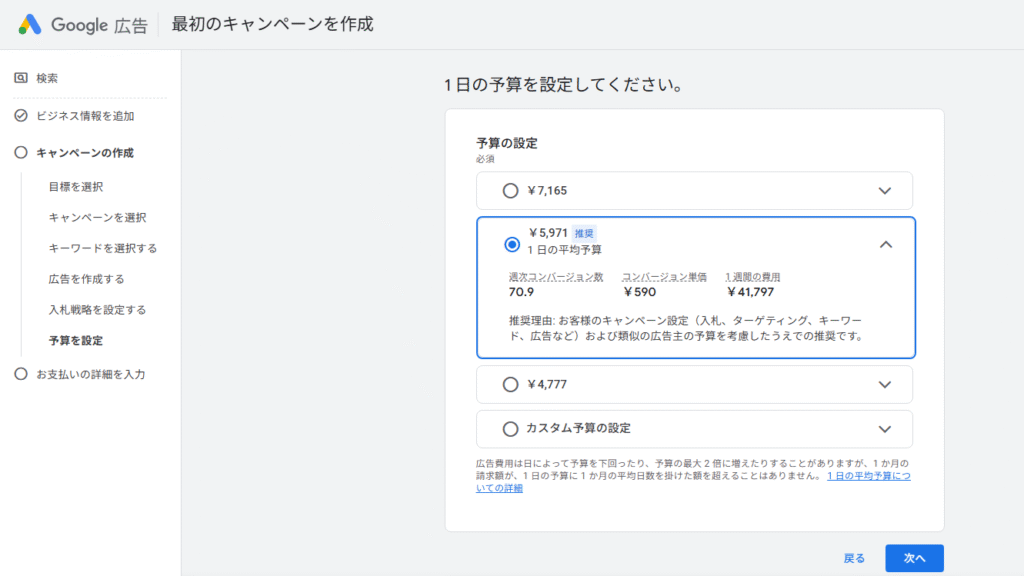Expand the ¥7,165 option details
Image resolution: width=1024 pixels, height=576 pixels.
click(x=884, y=190)
